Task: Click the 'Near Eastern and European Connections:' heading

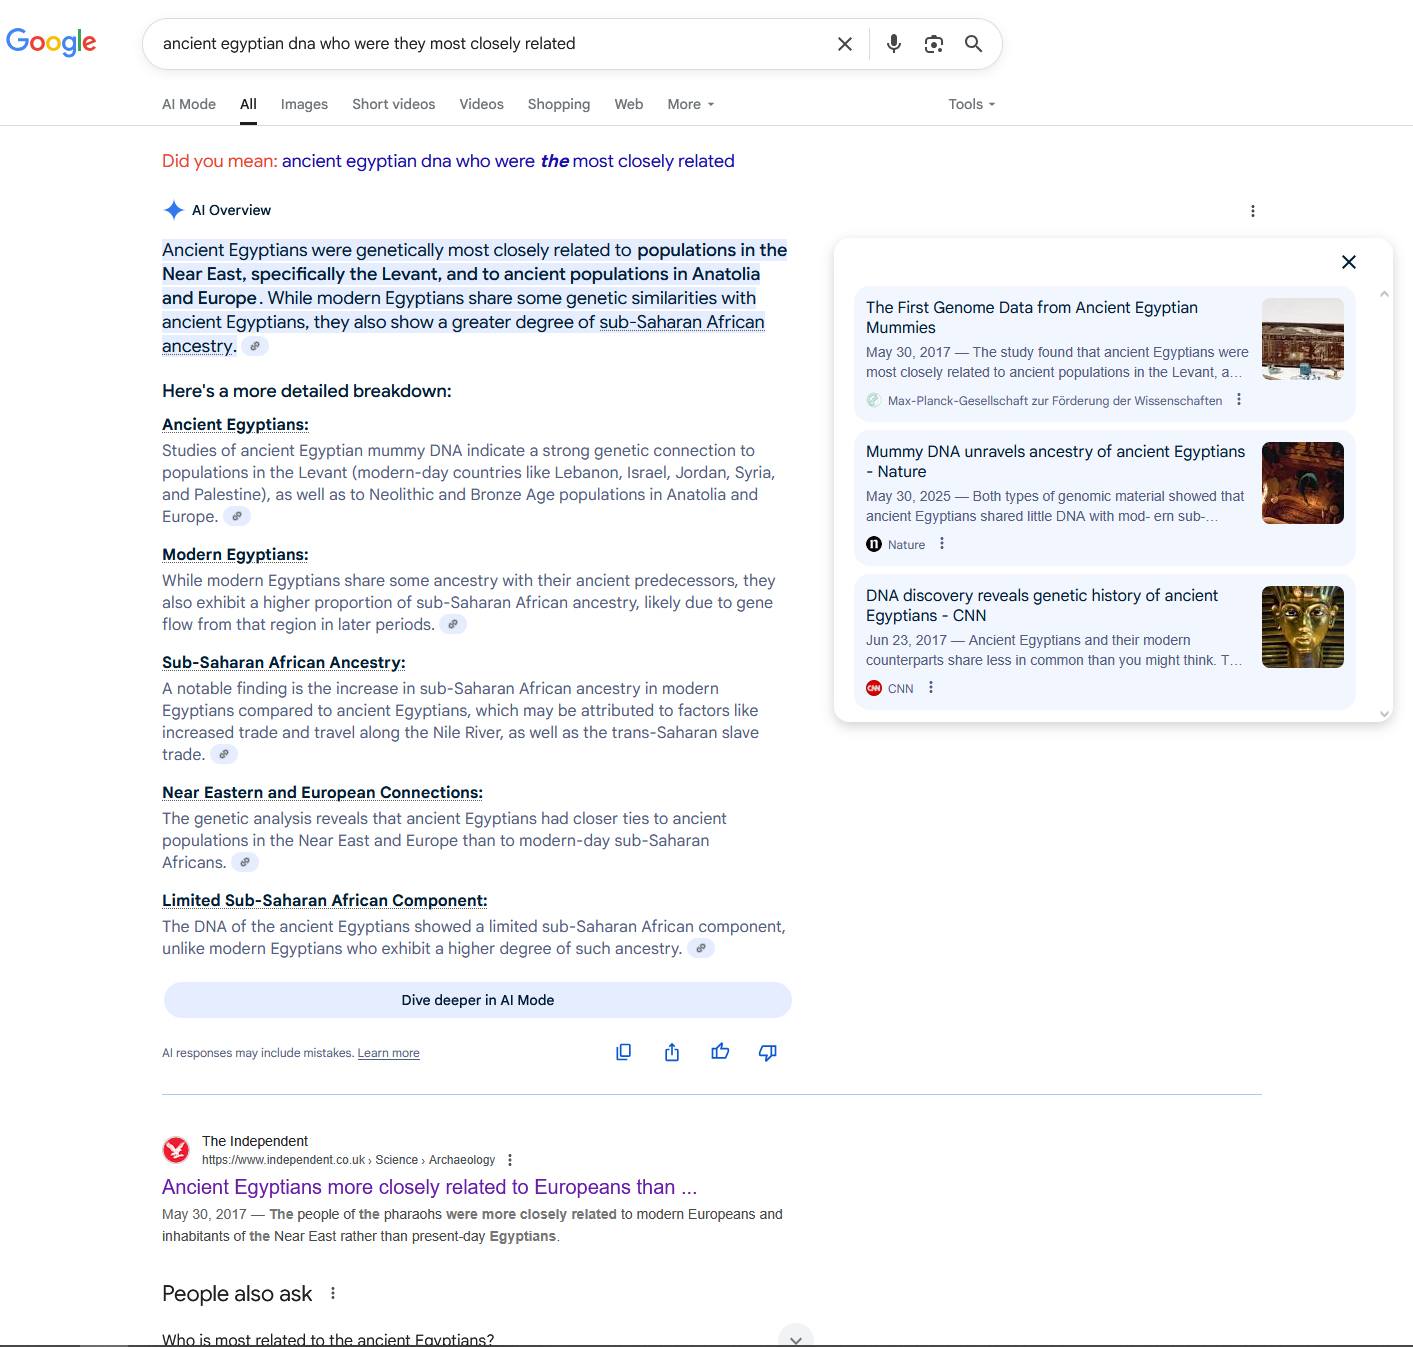Action: [322, 792]
